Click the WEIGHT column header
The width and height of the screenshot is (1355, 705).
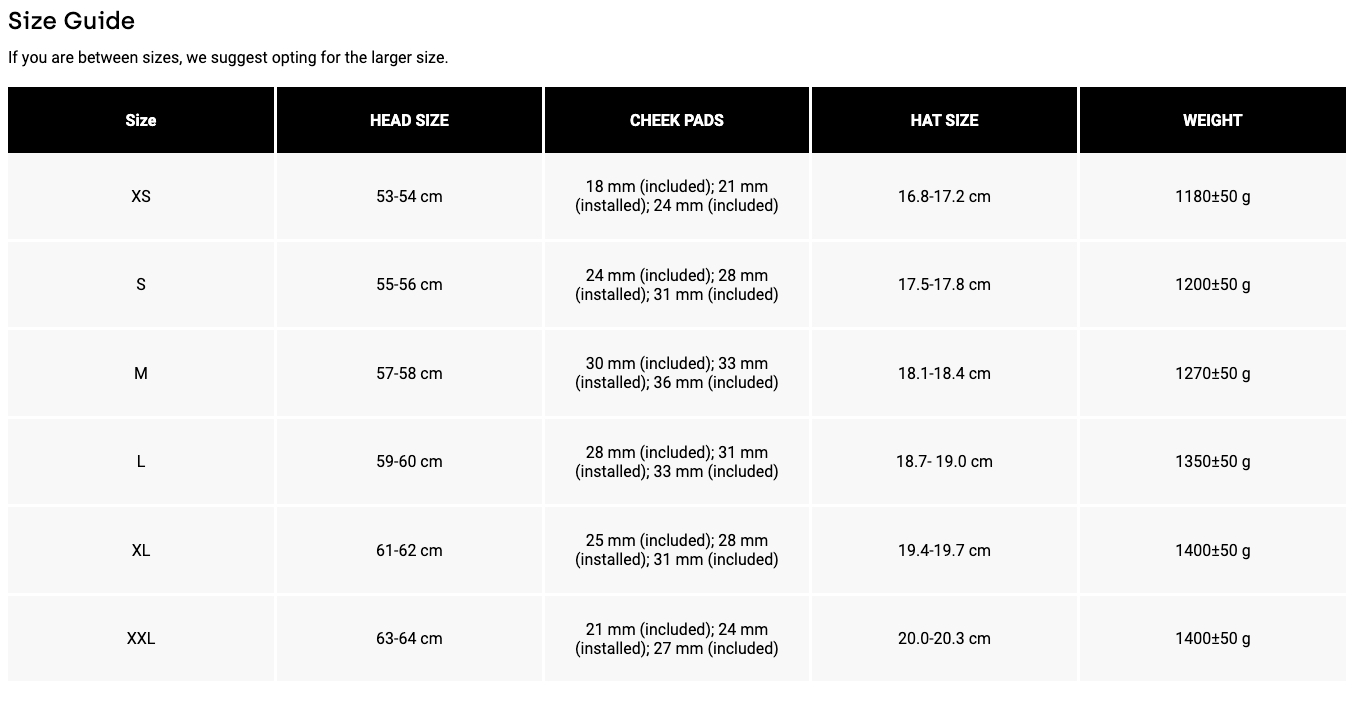pyautogui.click(x=1212, y=120)
